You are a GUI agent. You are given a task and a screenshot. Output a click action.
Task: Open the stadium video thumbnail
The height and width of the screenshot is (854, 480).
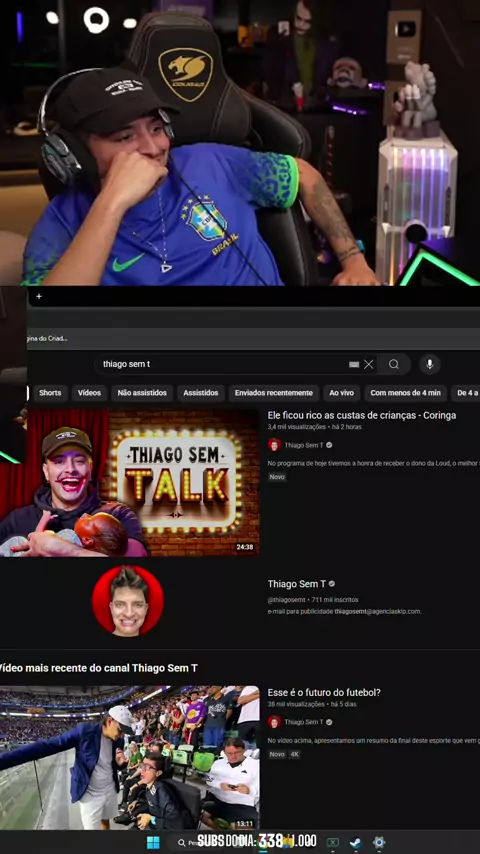pos(130,758)
